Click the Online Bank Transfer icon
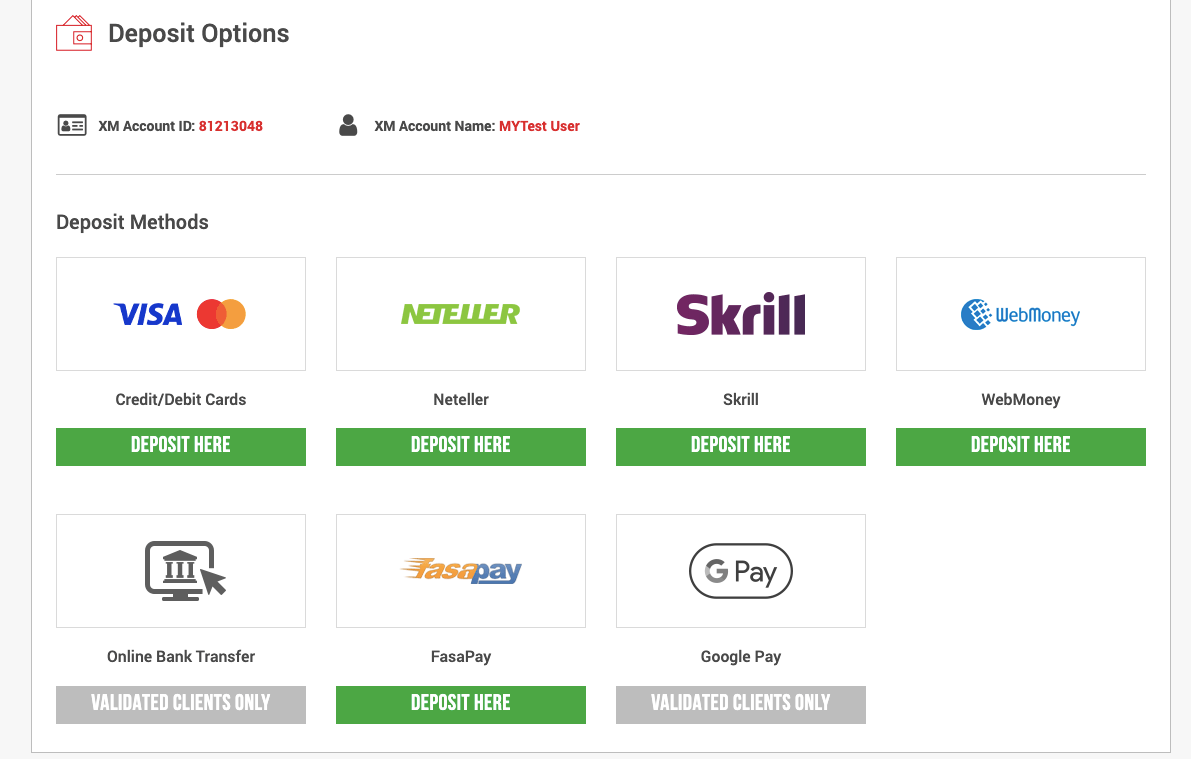1191x759 pixels. pyautogui.click(x=185, y=571)
